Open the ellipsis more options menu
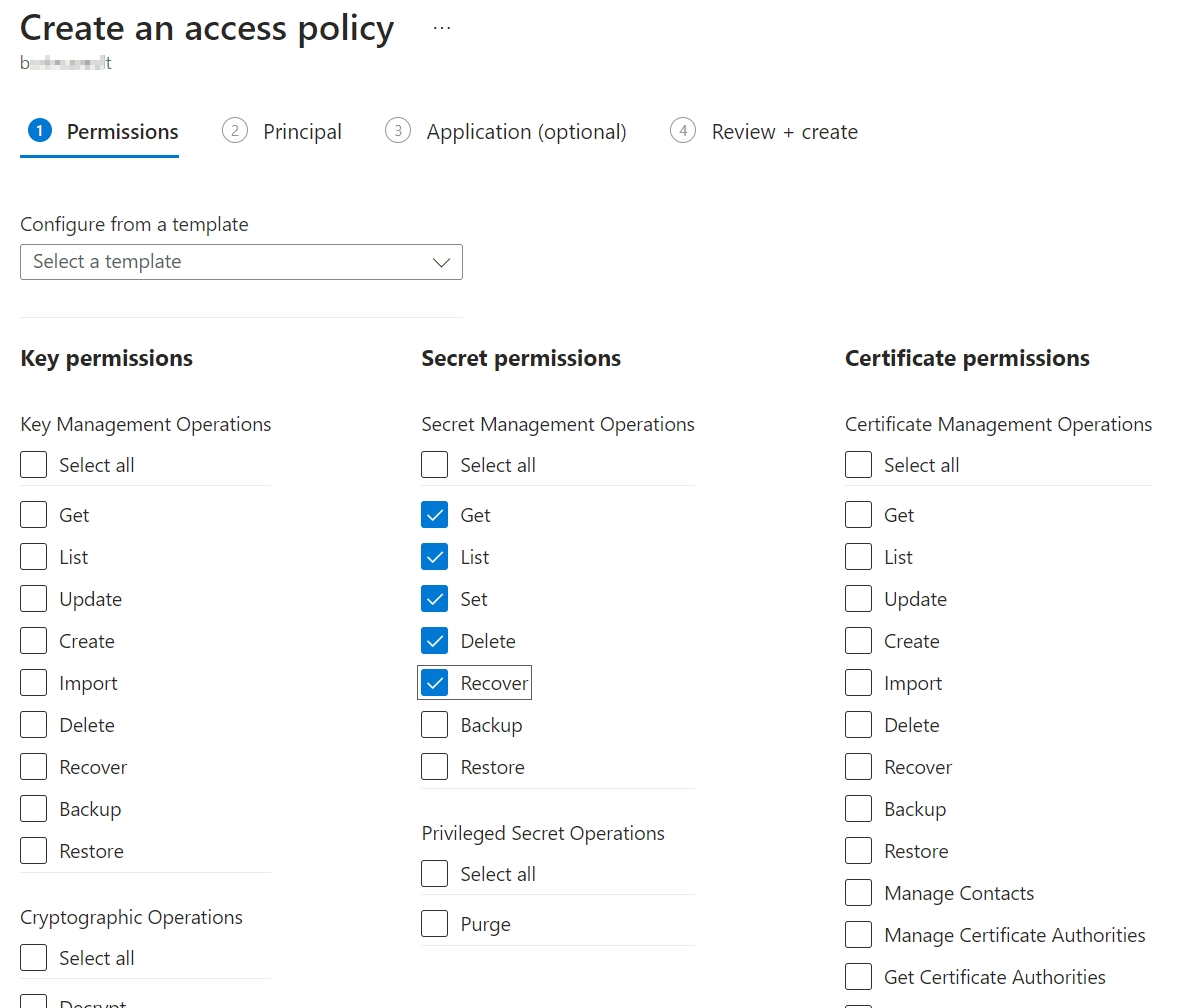The height and width of the screenshot is (1008, 1188). (x=442, y=28)
